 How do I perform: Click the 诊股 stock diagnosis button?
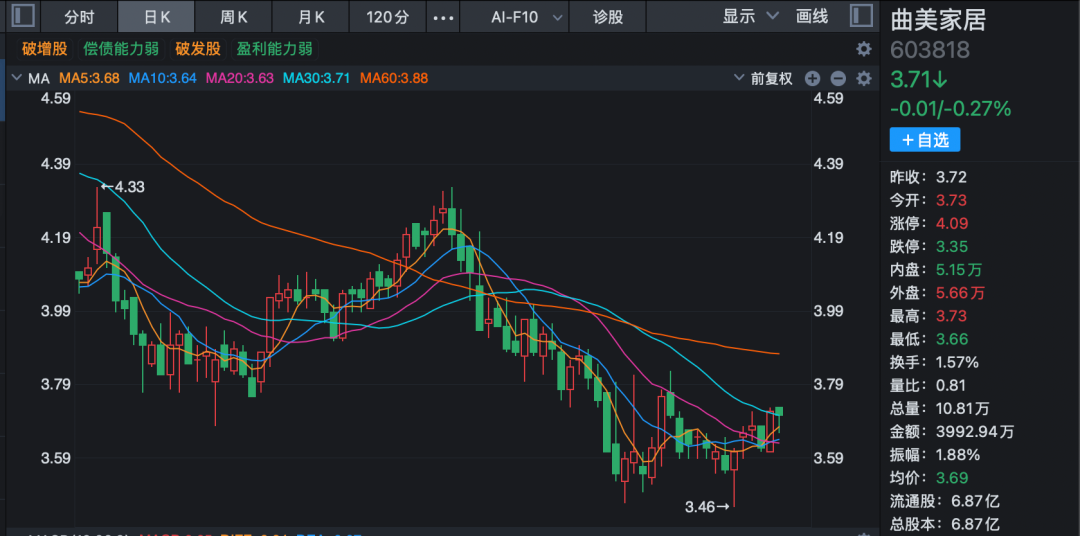click(x=607, y=17)
